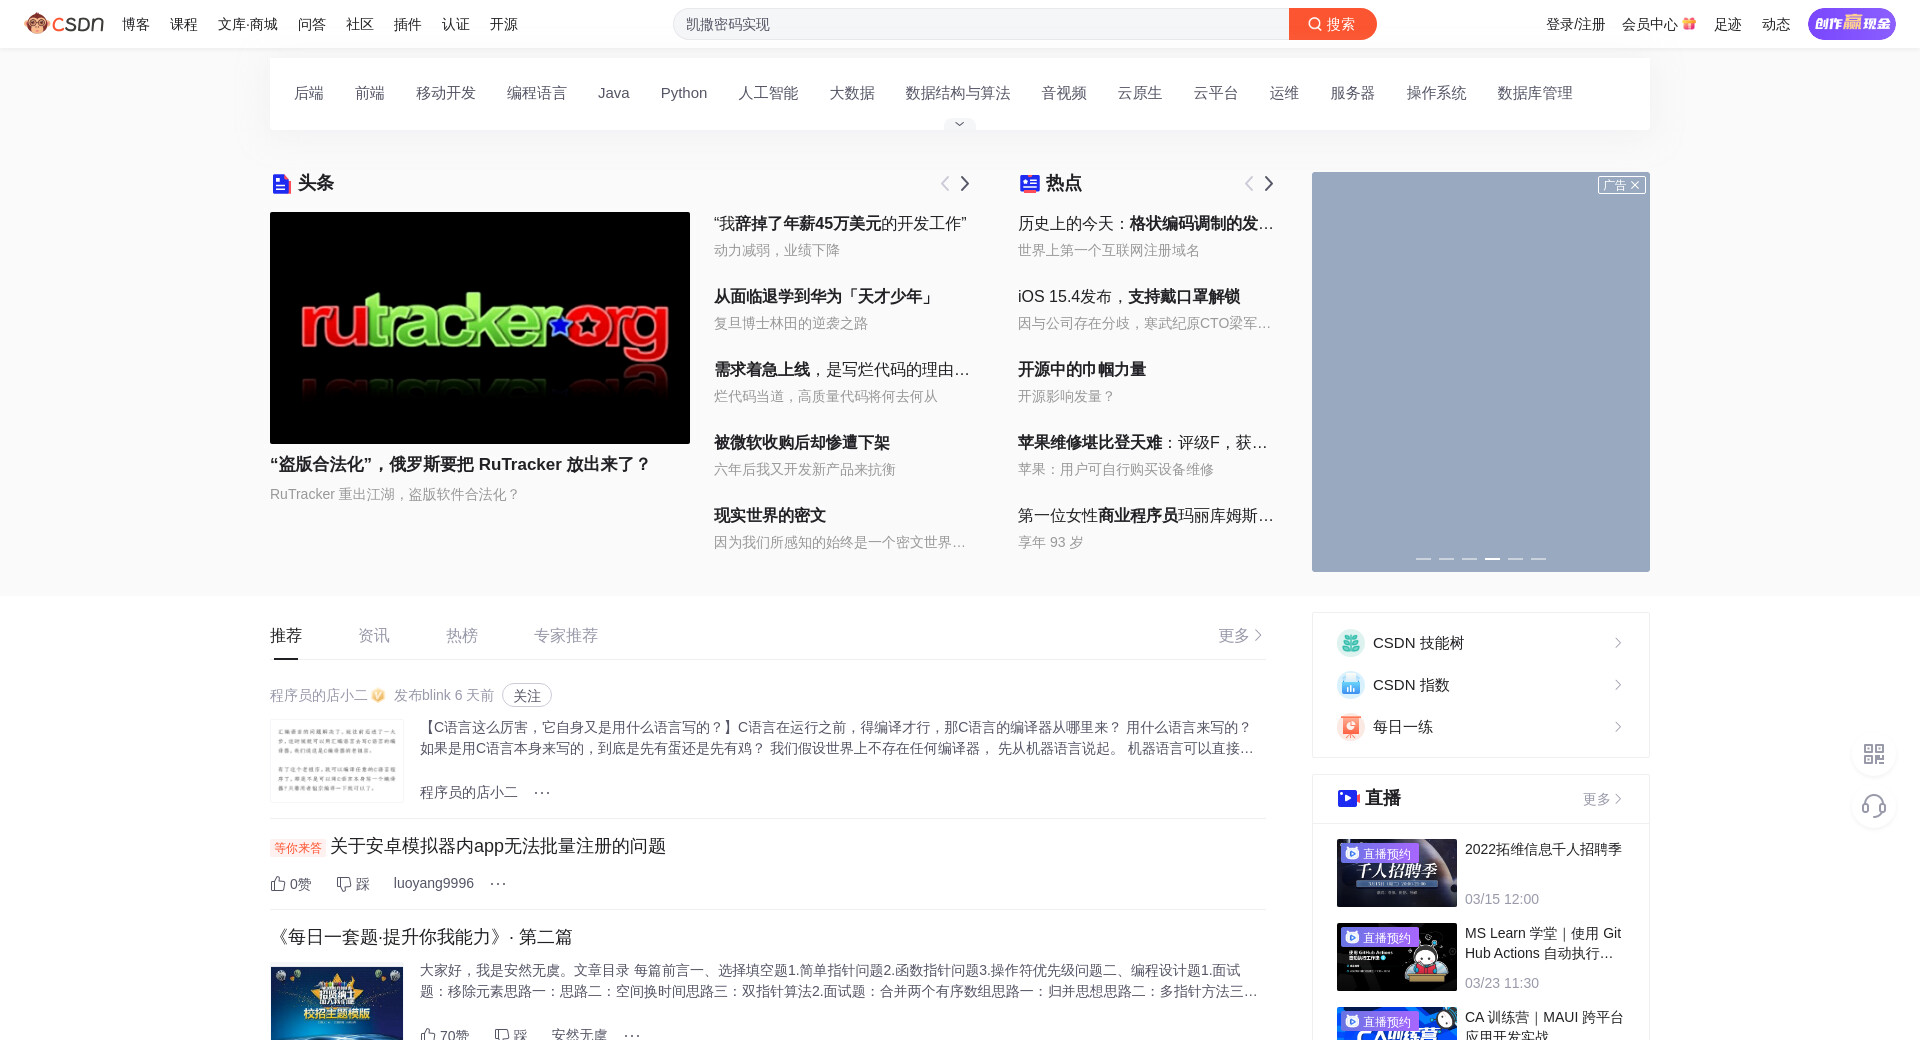The image size is (1920, 1040).
Task: Close the advertisement using the 广告 X
Action: (1634, 185)
